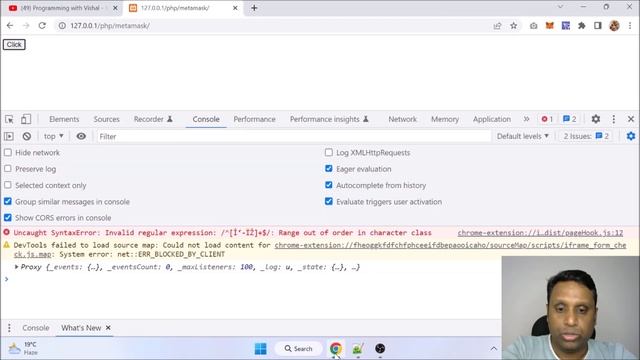
Task: Close the What's New drawer tab
Action: [108, 328]
